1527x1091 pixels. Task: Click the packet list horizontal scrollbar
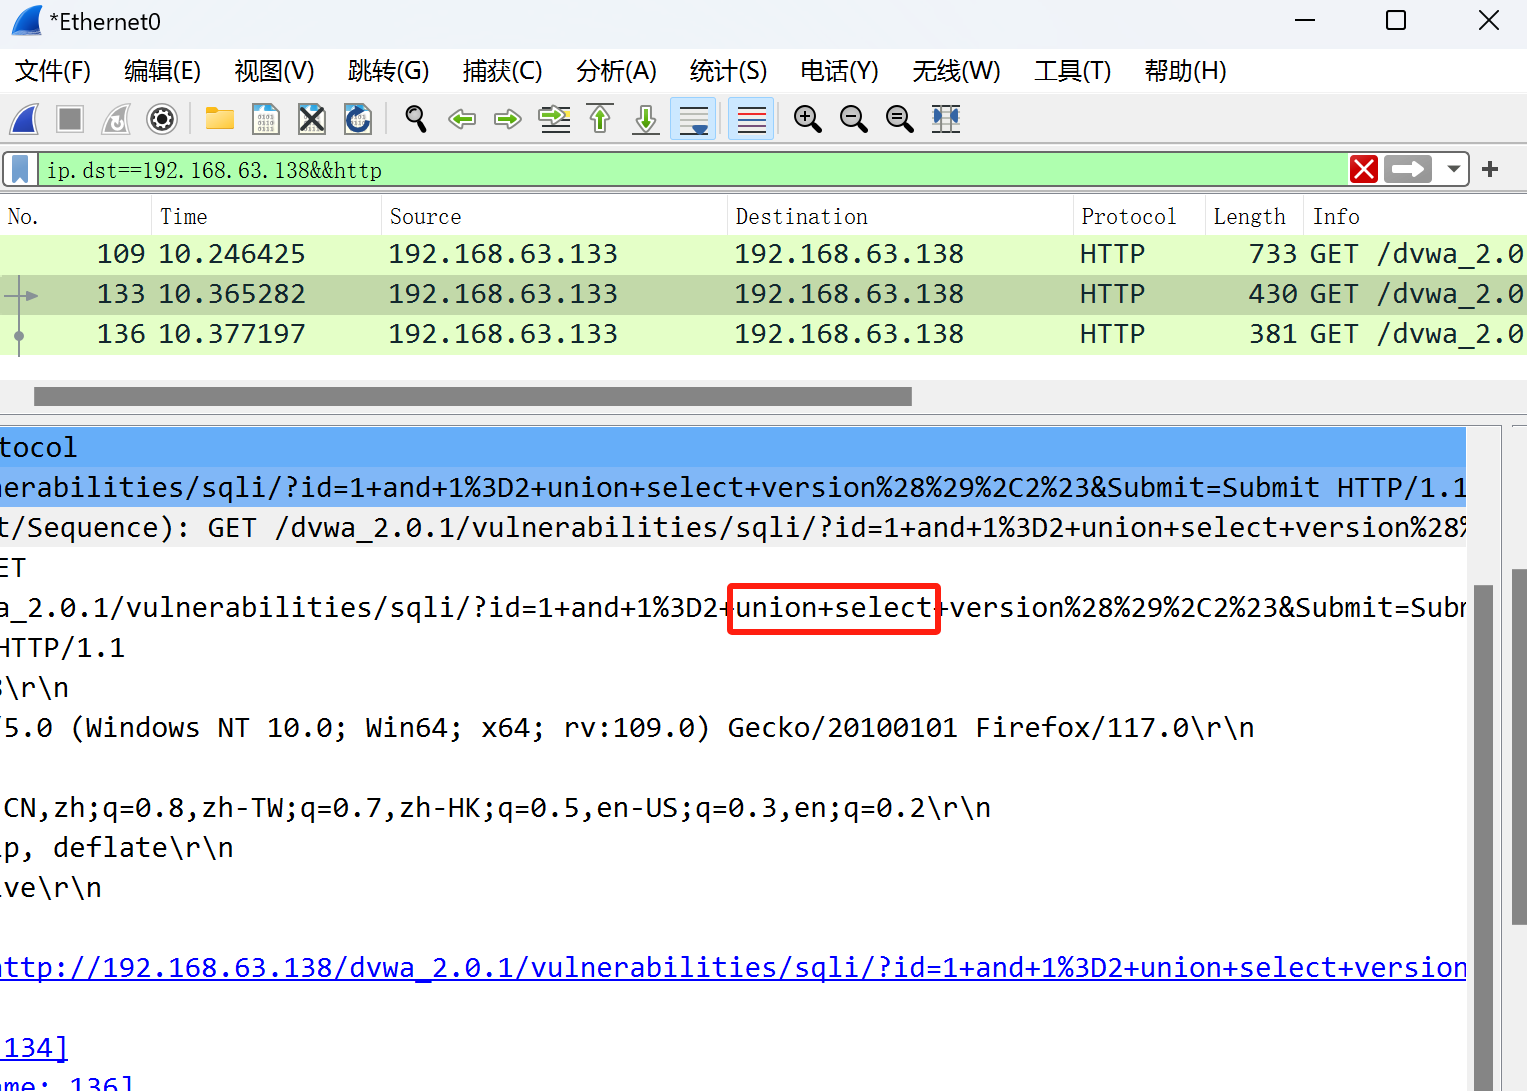tap(473, 396)
